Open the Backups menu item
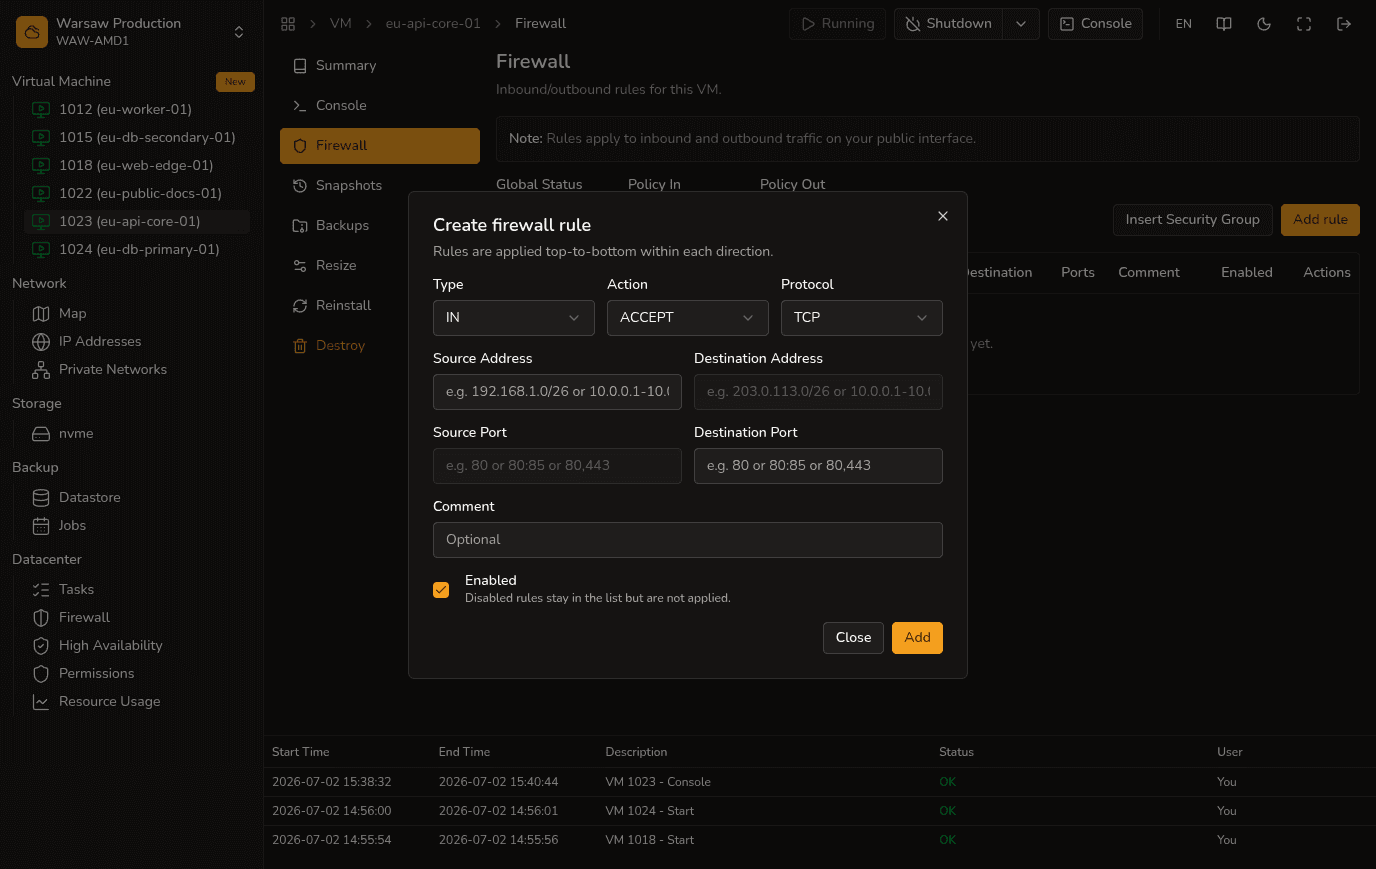The height and width of the screenshot is (869, 1376). pos(380,225)
